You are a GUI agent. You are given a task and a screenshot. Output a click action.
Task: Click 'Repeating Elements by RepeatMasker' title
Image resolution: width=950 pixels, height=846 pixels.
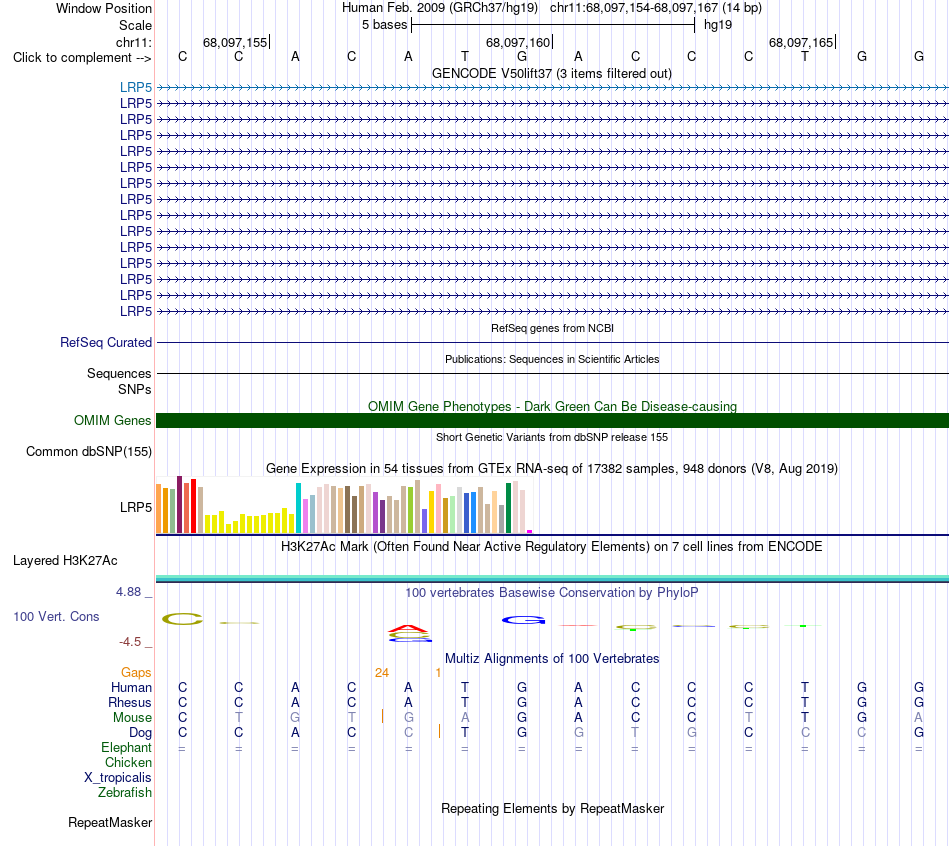(x=552, y=808)
